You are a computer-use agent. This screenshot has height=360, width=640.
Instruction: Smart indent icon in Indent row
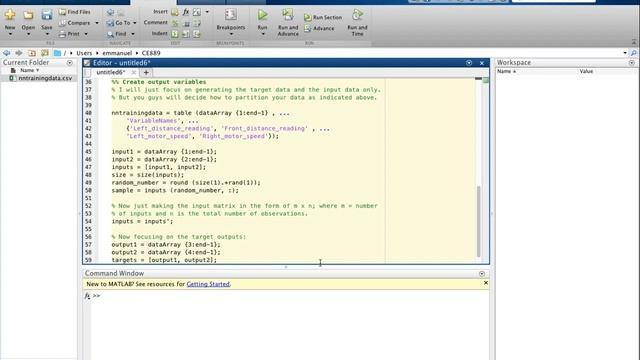point(175,34)
